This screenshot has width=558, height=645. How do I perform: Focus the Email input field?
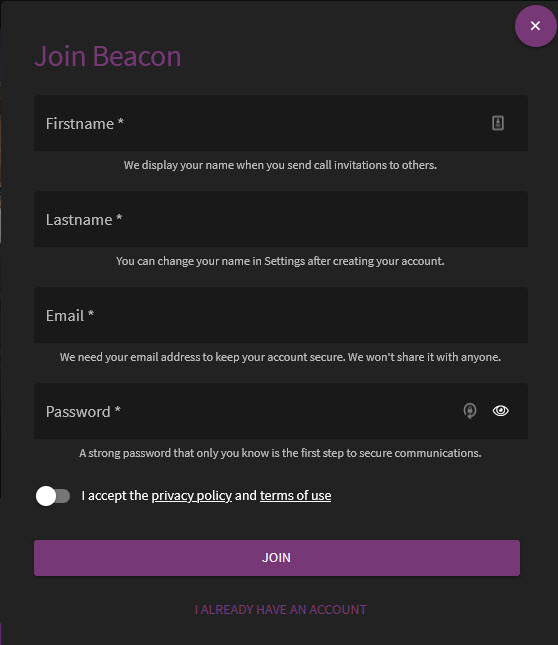click(x=281, y=315)
